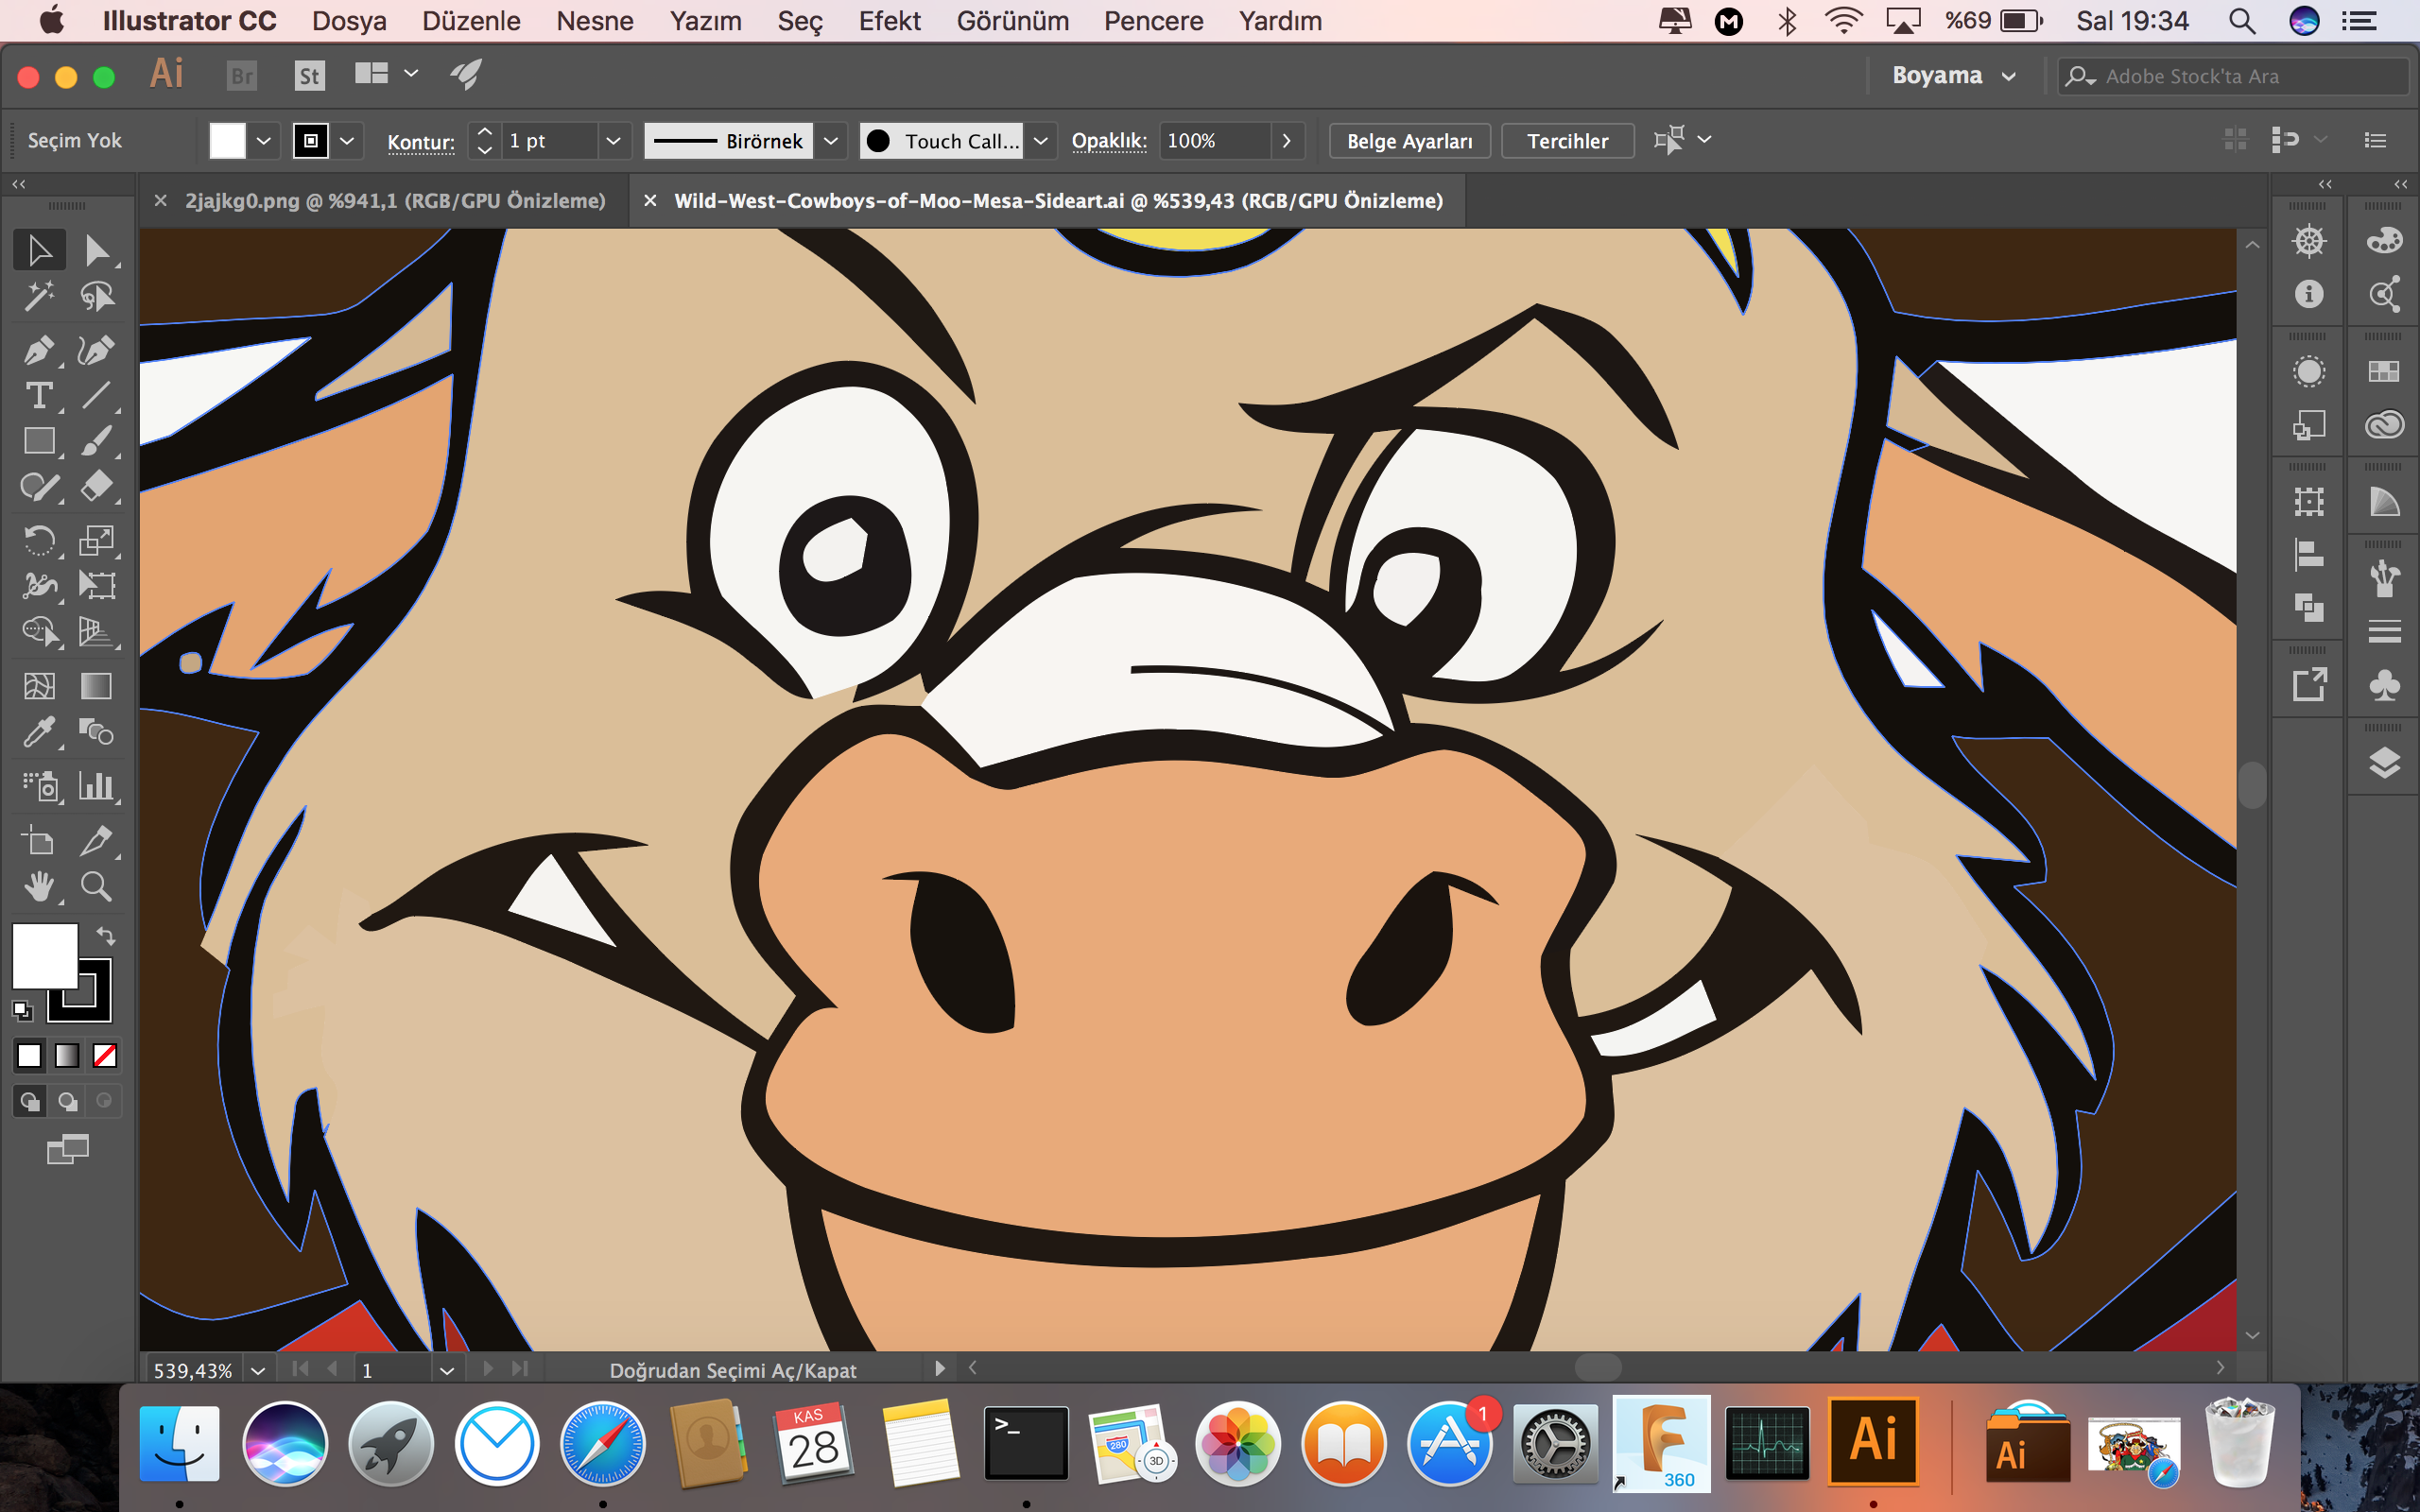Screen dimensions: 2420x1512
Task: Choose the Rectangle tool
Action: (39, 441)
